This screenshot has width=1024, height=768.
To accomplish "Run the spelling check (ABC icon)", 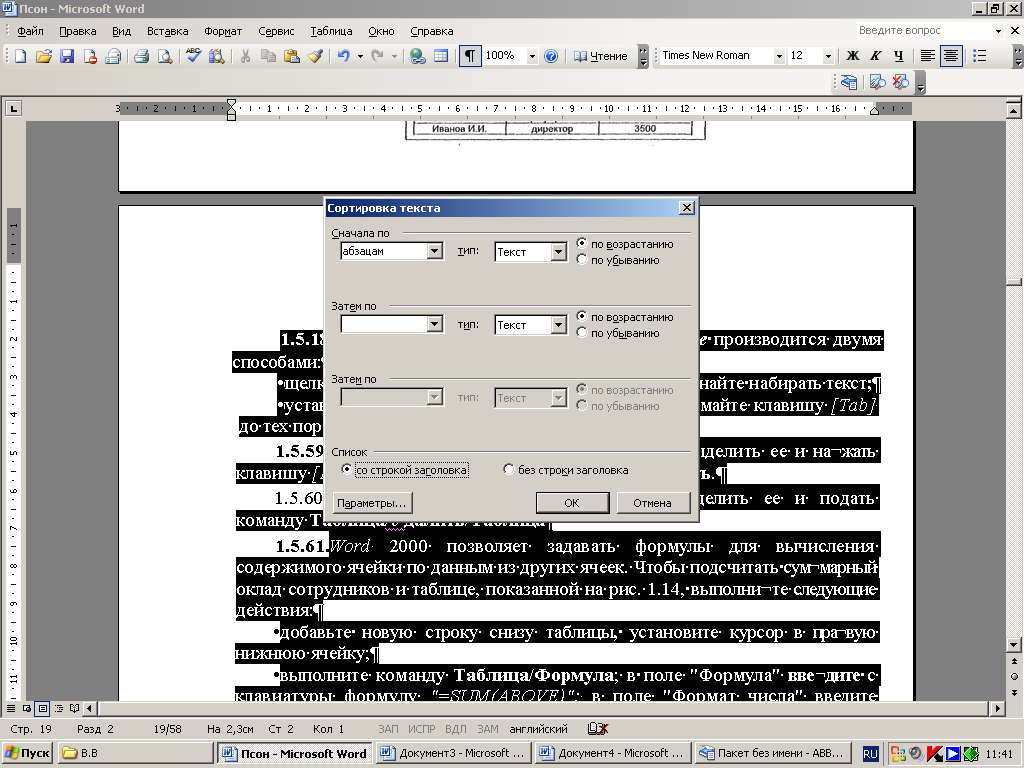I will pyautogui.click(x=193, y=56).
